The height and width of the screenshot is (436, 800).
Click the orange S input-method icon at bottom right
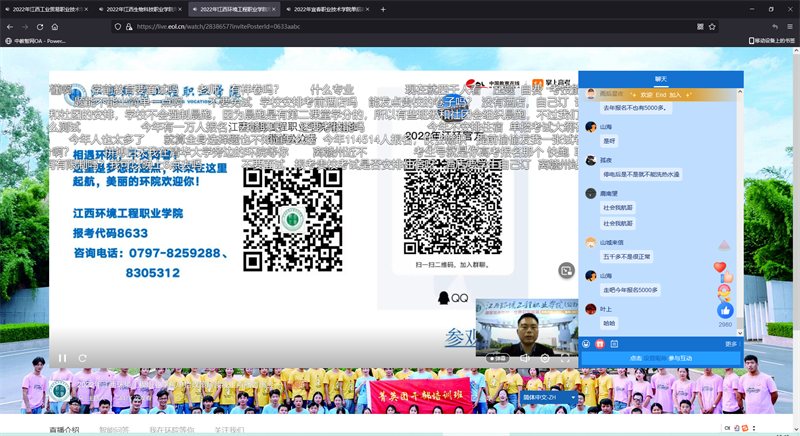click(x=745, y=428)
